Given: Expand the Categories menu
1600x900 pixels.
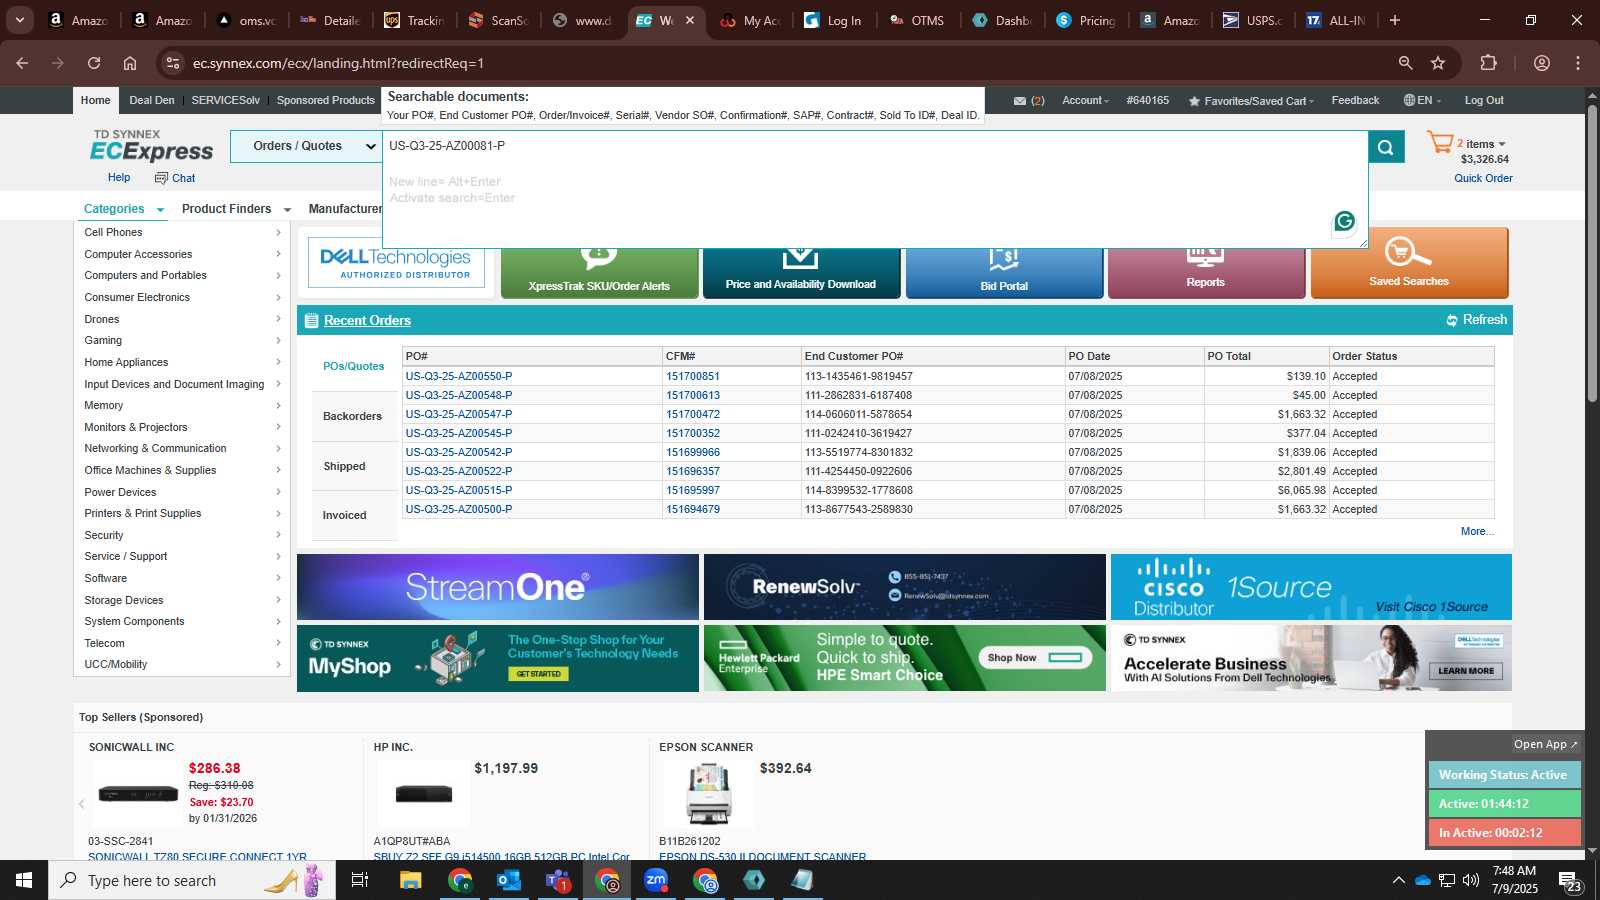Looking at the screenshot, I should [x=124, y=209].
